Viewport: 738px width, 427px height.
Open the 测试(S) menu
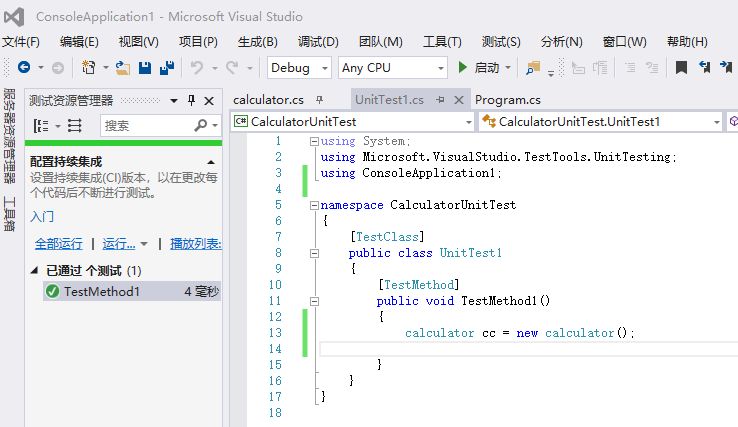point(501,42)
